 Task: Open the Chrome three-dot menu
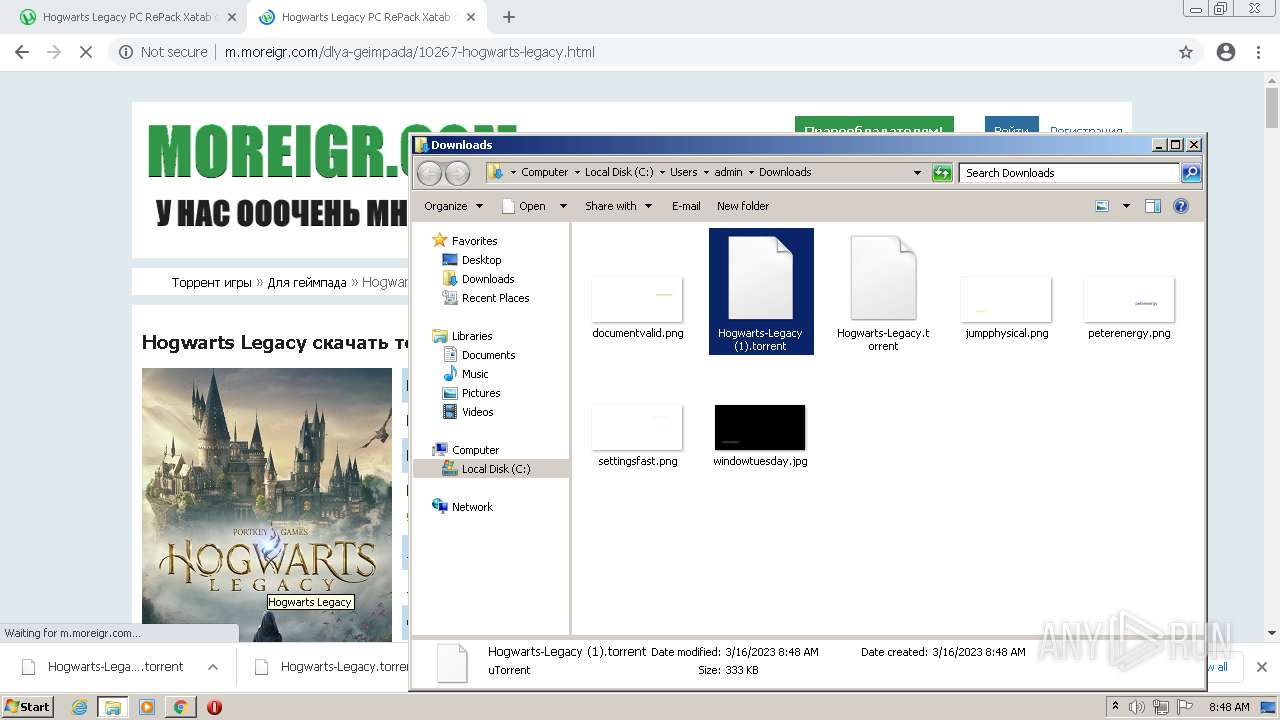[1258, 52]
